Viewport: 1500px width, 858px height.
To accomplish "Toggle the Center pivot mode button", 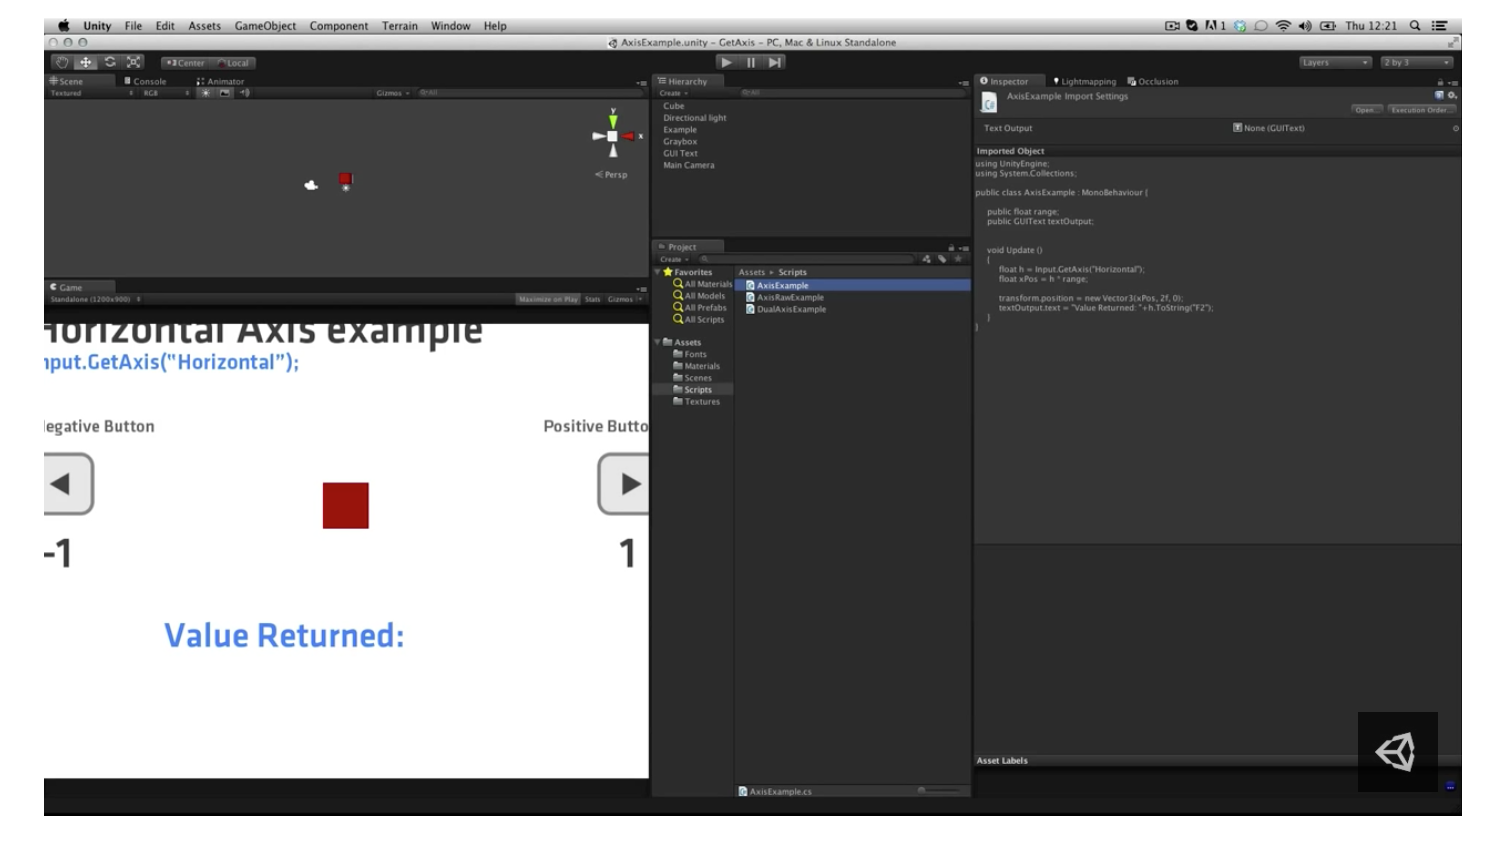I will click(185, 63).
